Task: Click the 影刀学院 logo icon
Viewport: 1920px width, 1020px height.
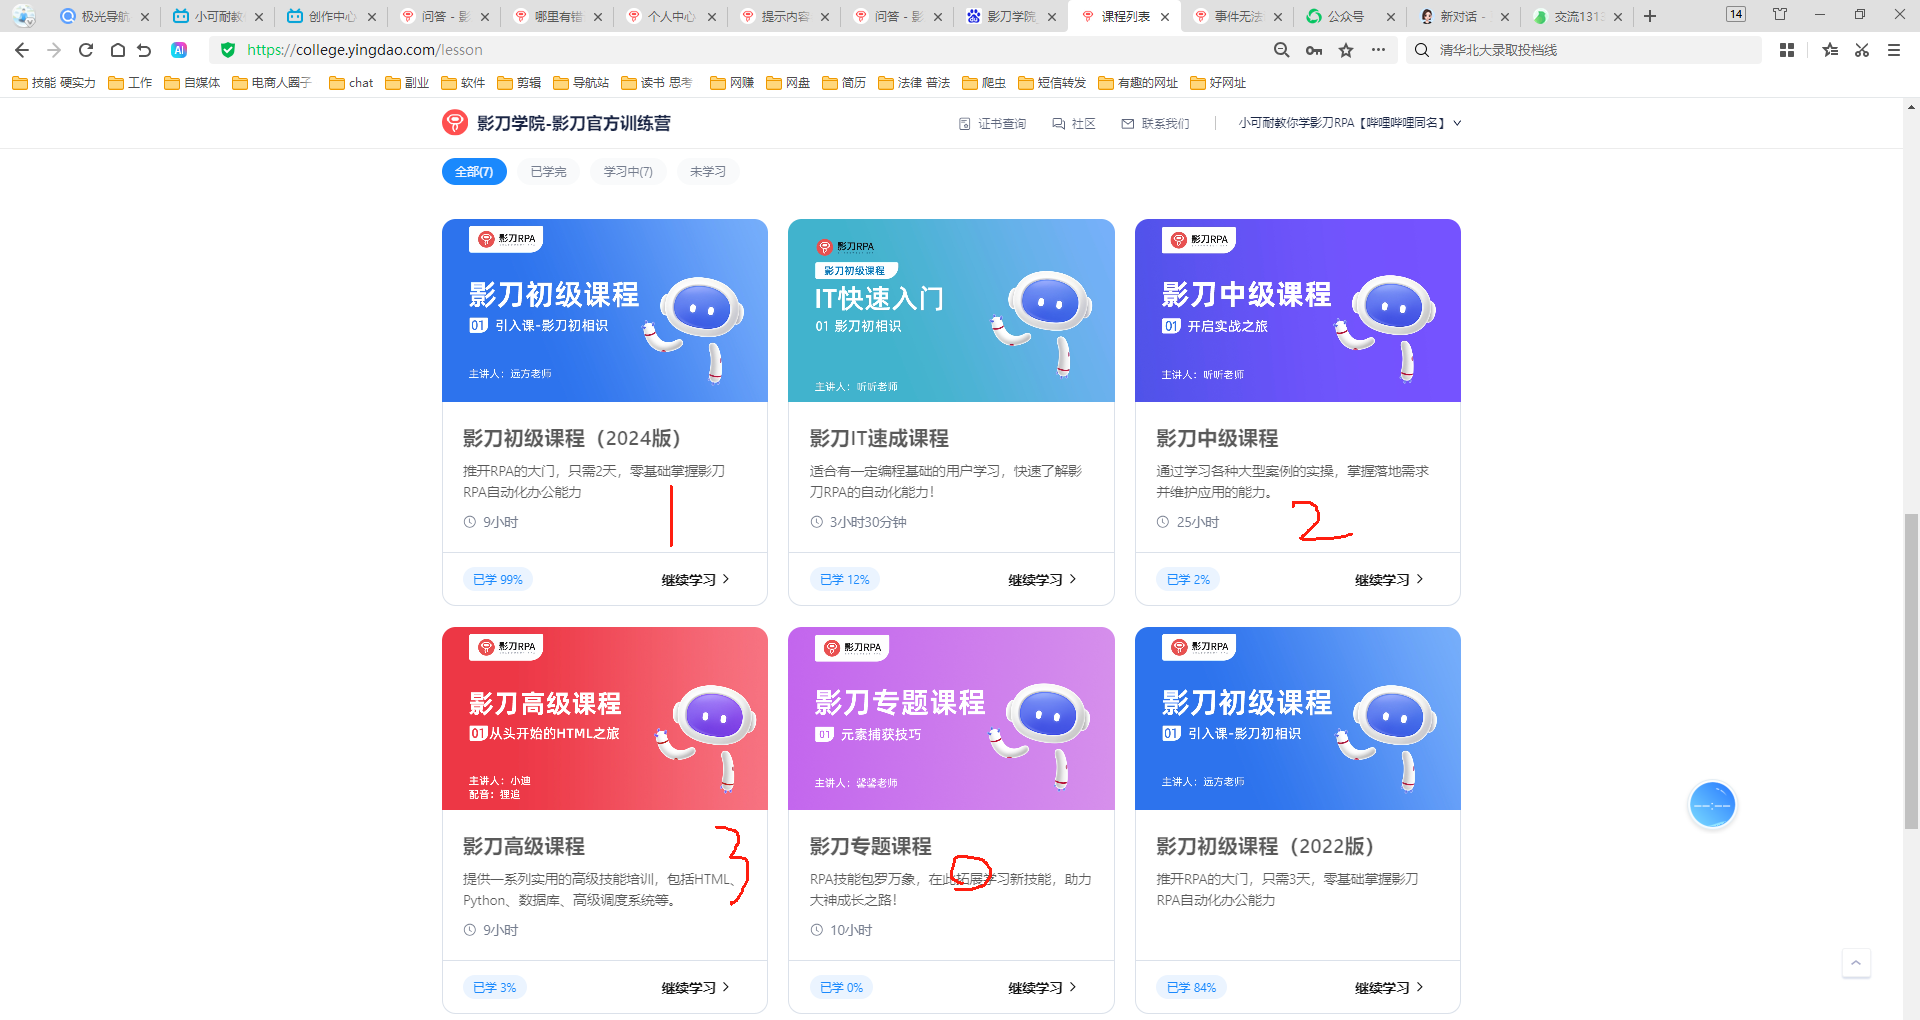Action: click(455, 123)
